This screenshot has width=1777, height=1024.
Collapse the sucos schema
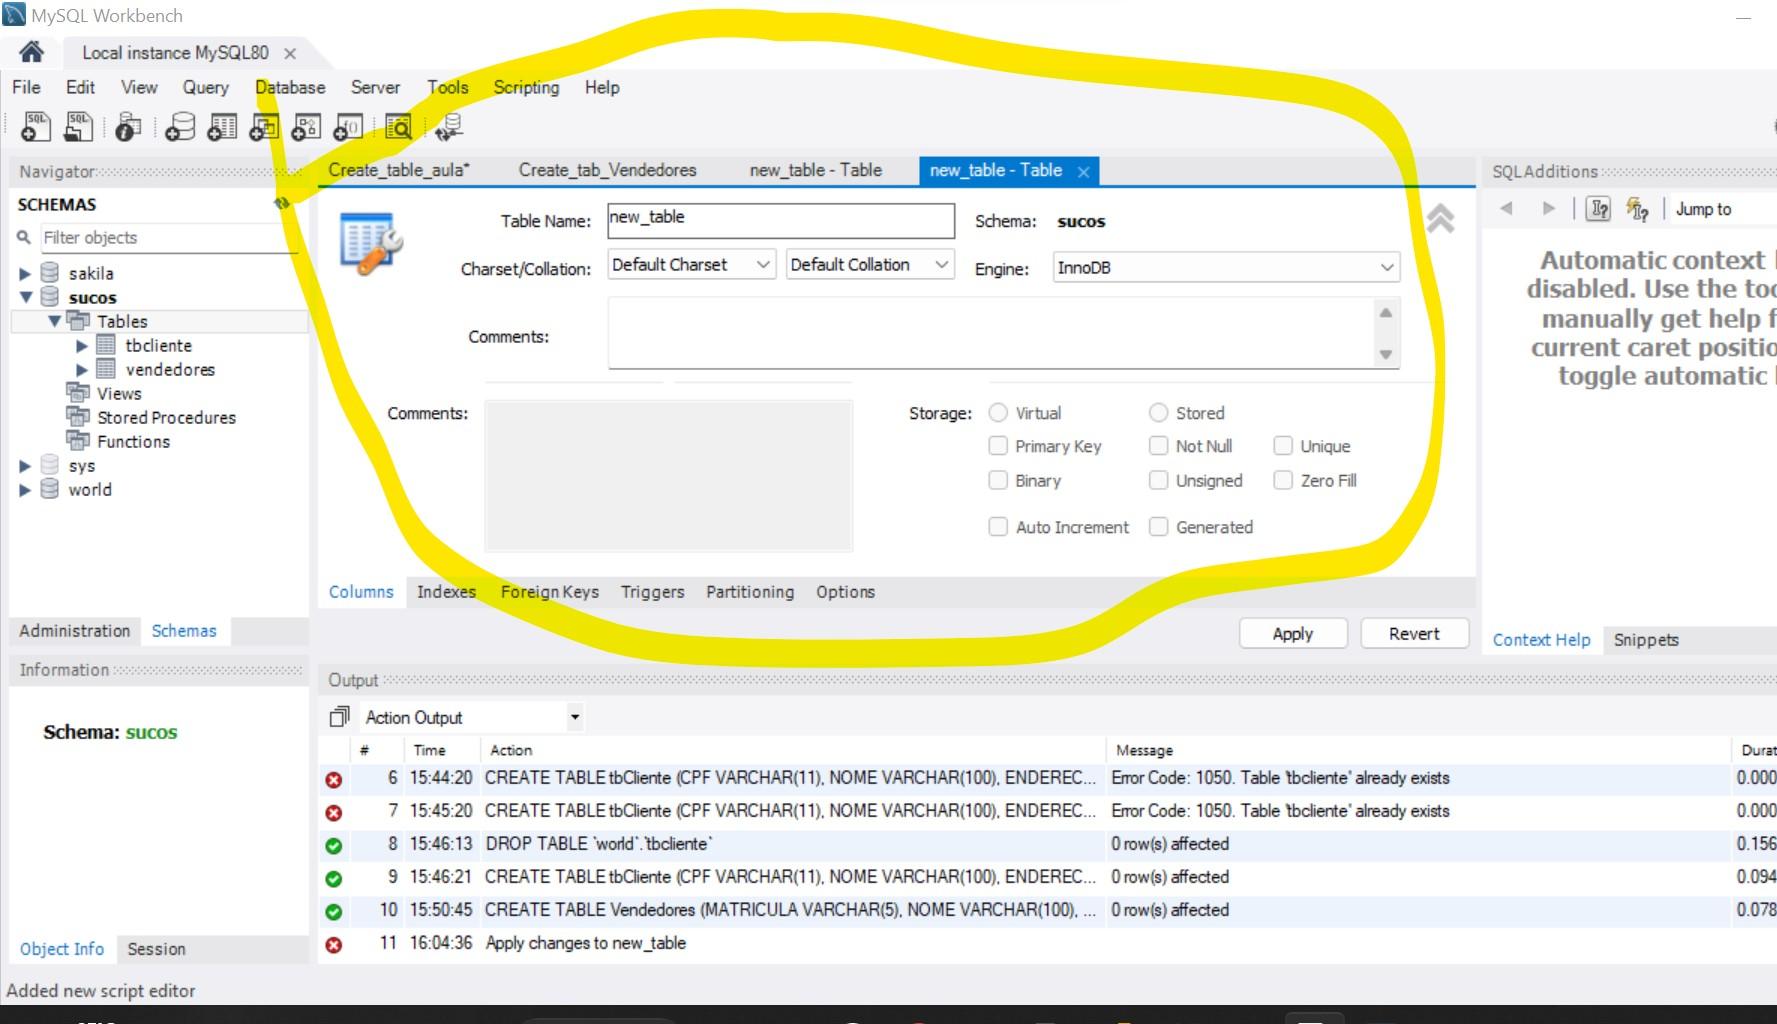(26, 297)
